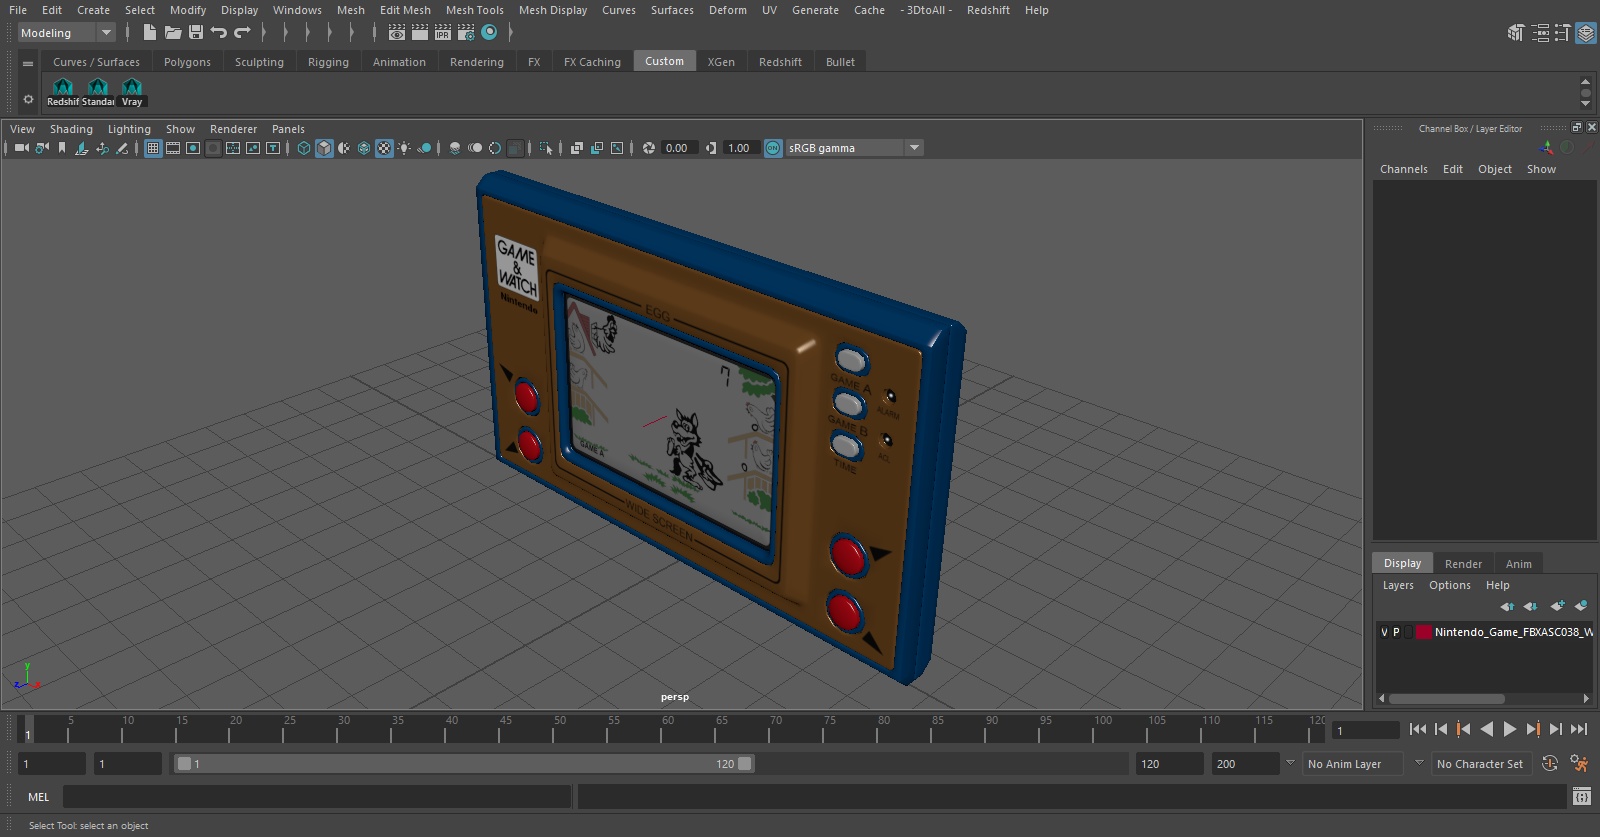Click the MEL command input field

[x=317, y=797]
